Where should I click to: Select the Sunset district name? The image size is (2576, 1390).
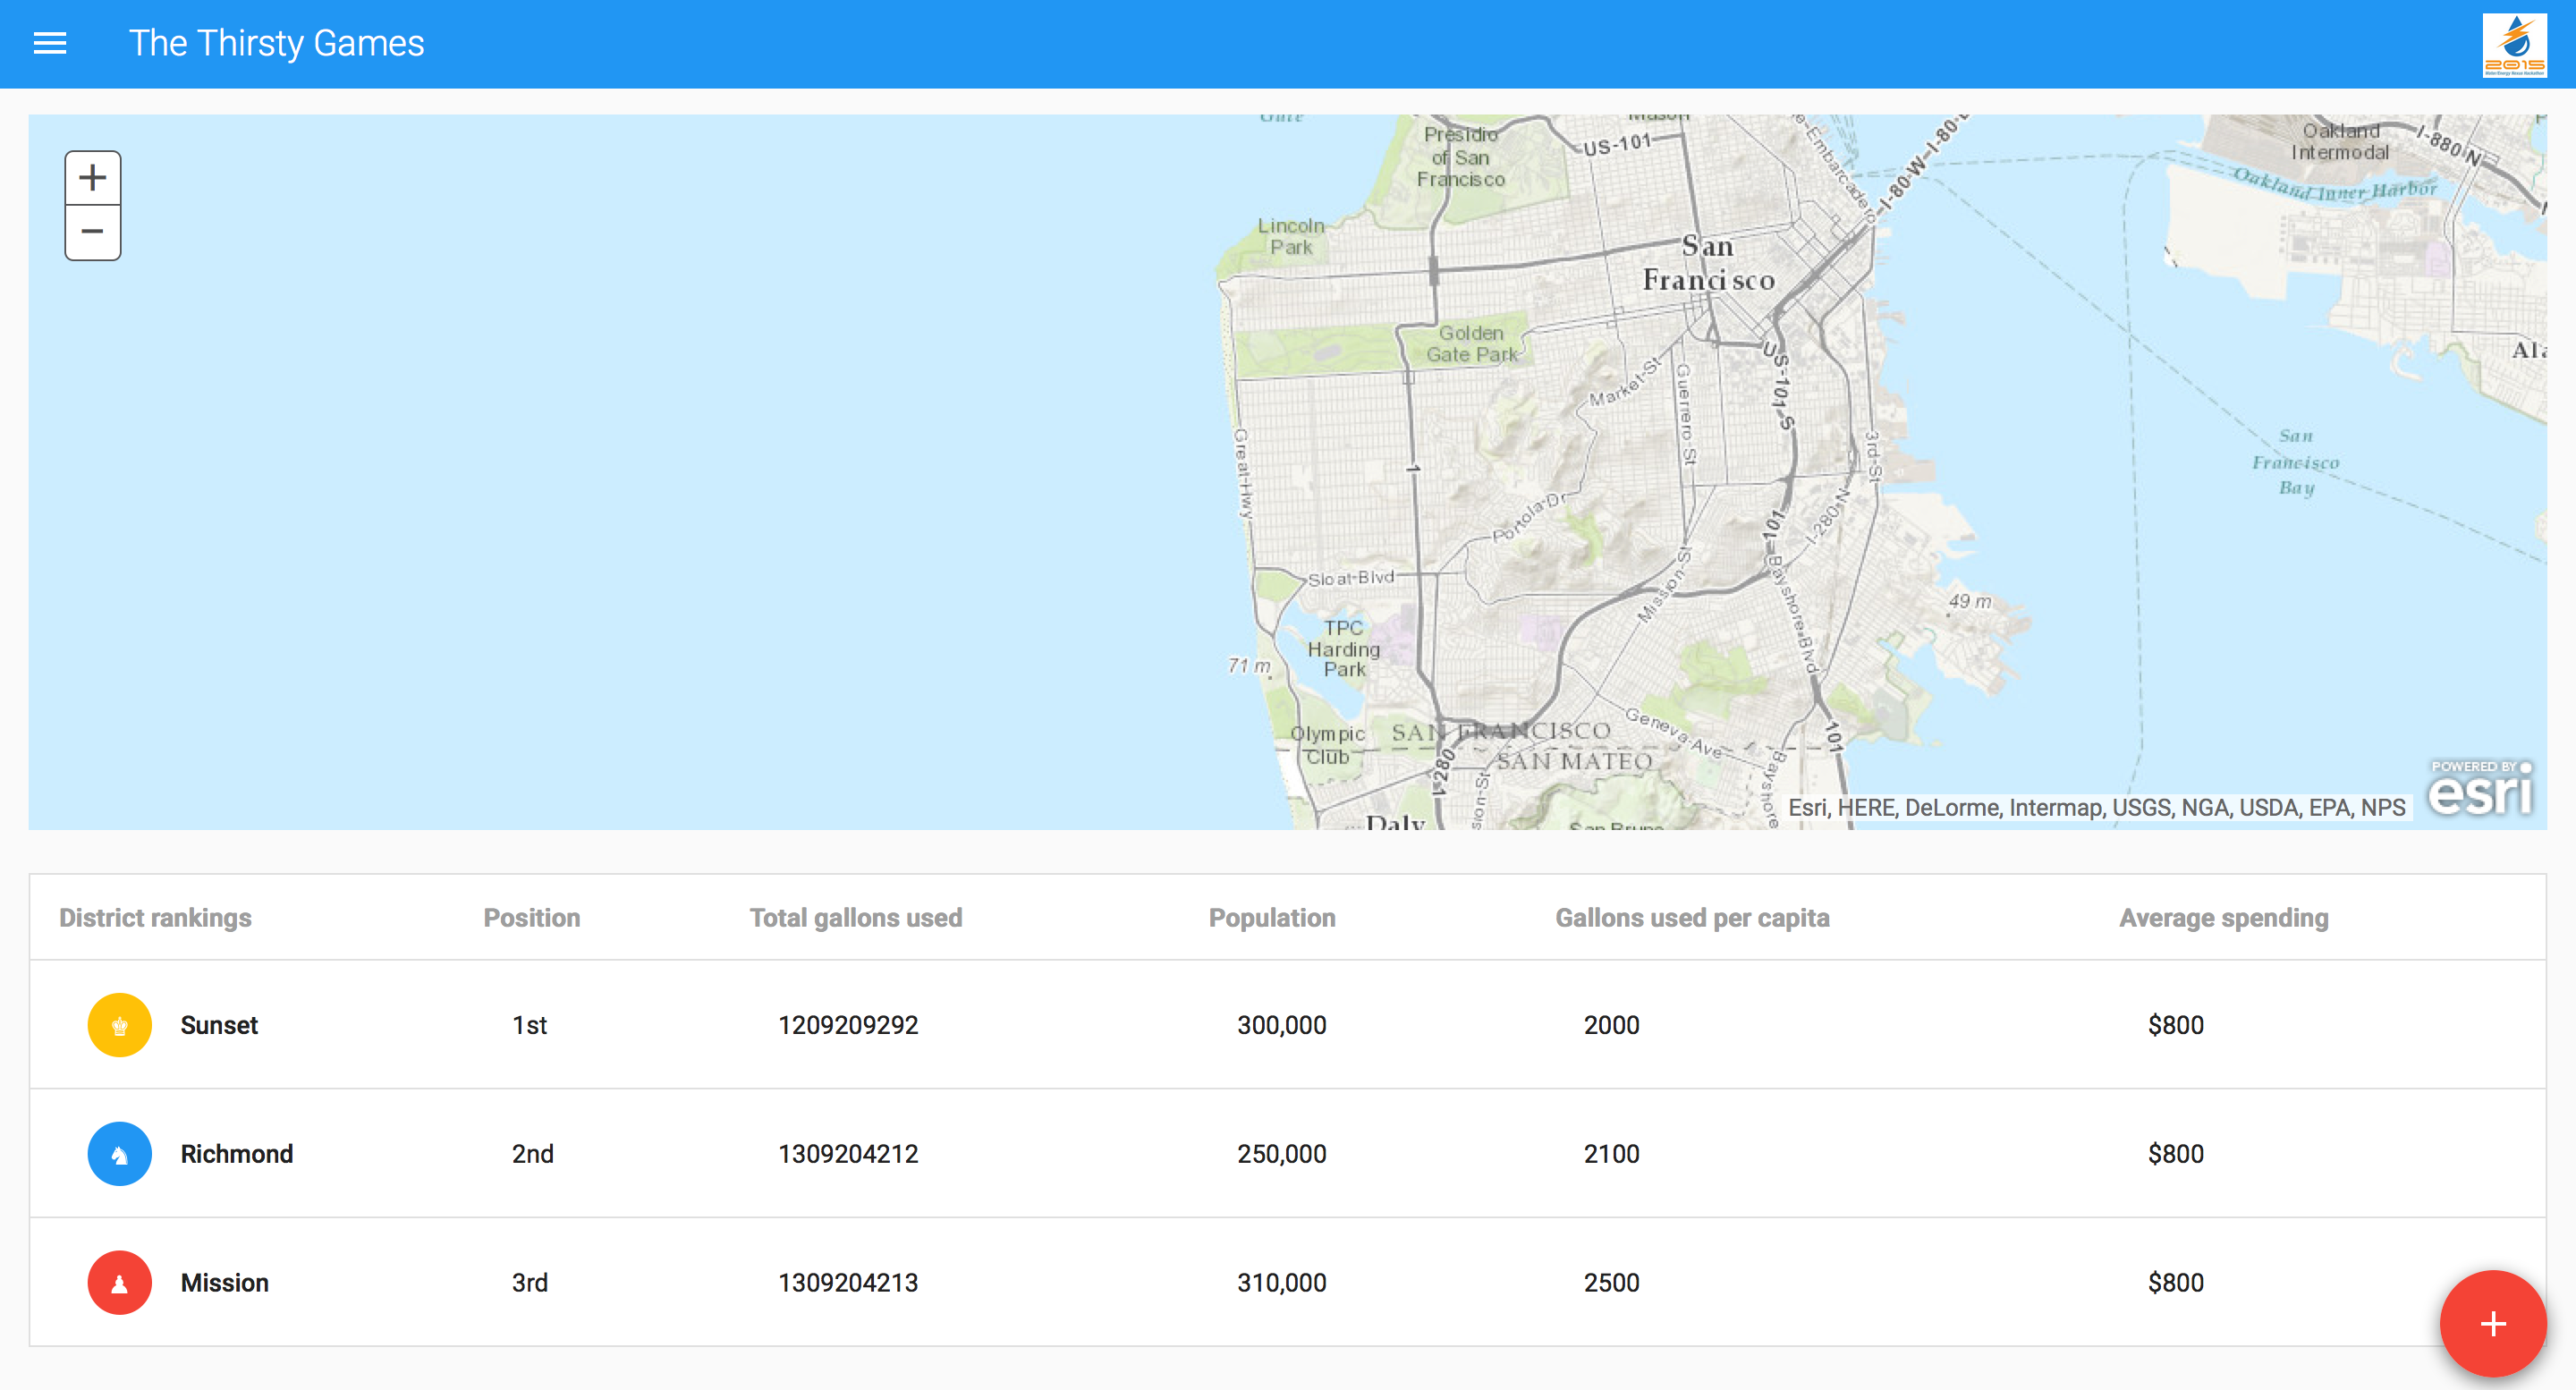click(x=219, y=1025)
